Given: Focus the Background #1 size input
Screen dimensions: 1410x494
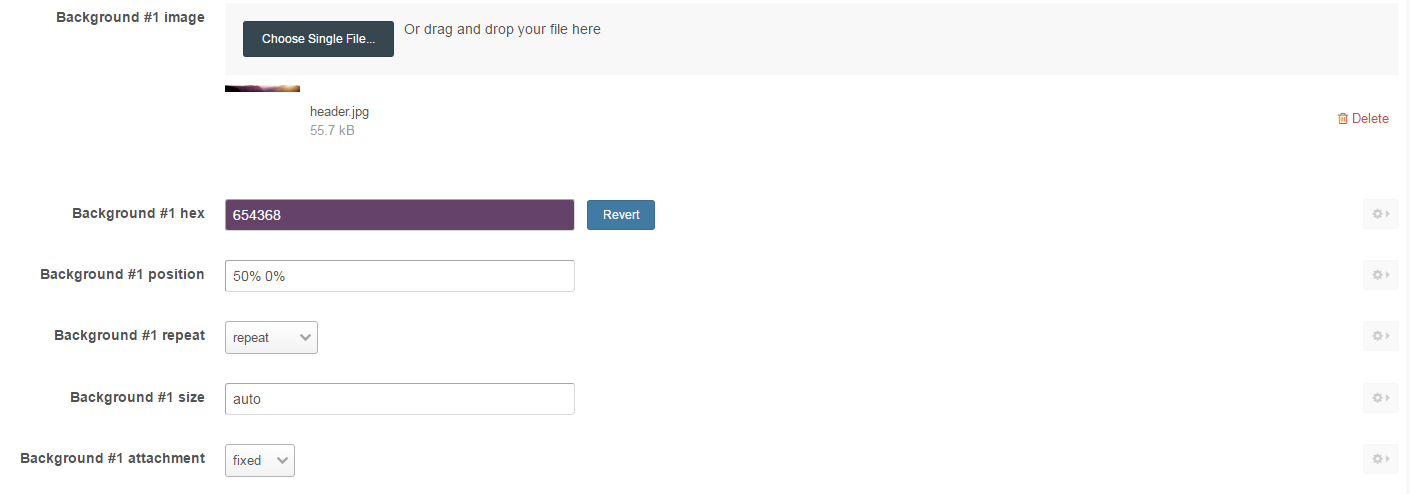Looking at the screenshot, I should click(x=399, y=399).
